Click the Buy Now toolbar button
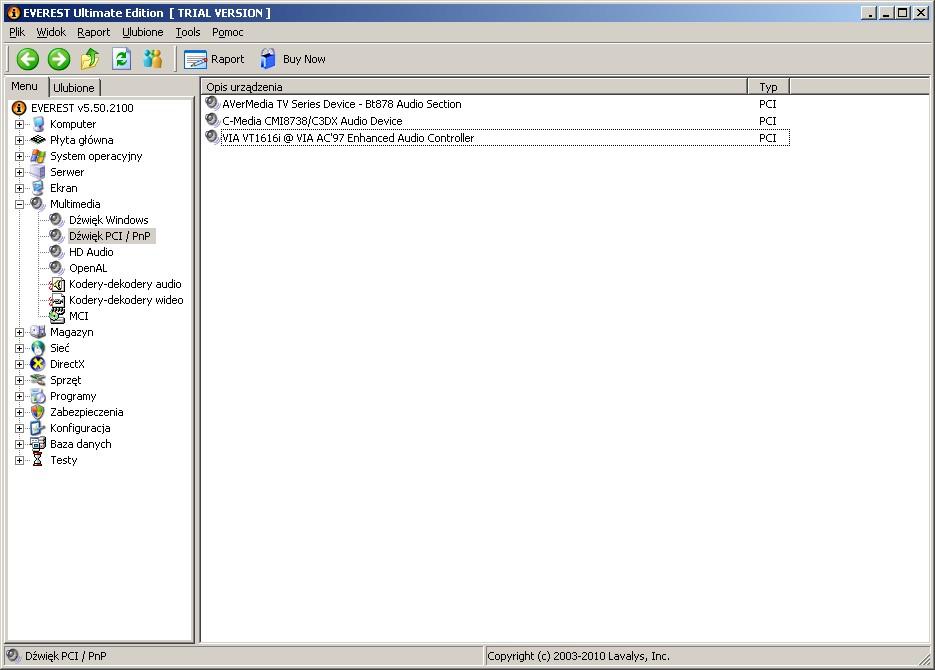This screenshot has width=935, height=670. pos(293,59)
